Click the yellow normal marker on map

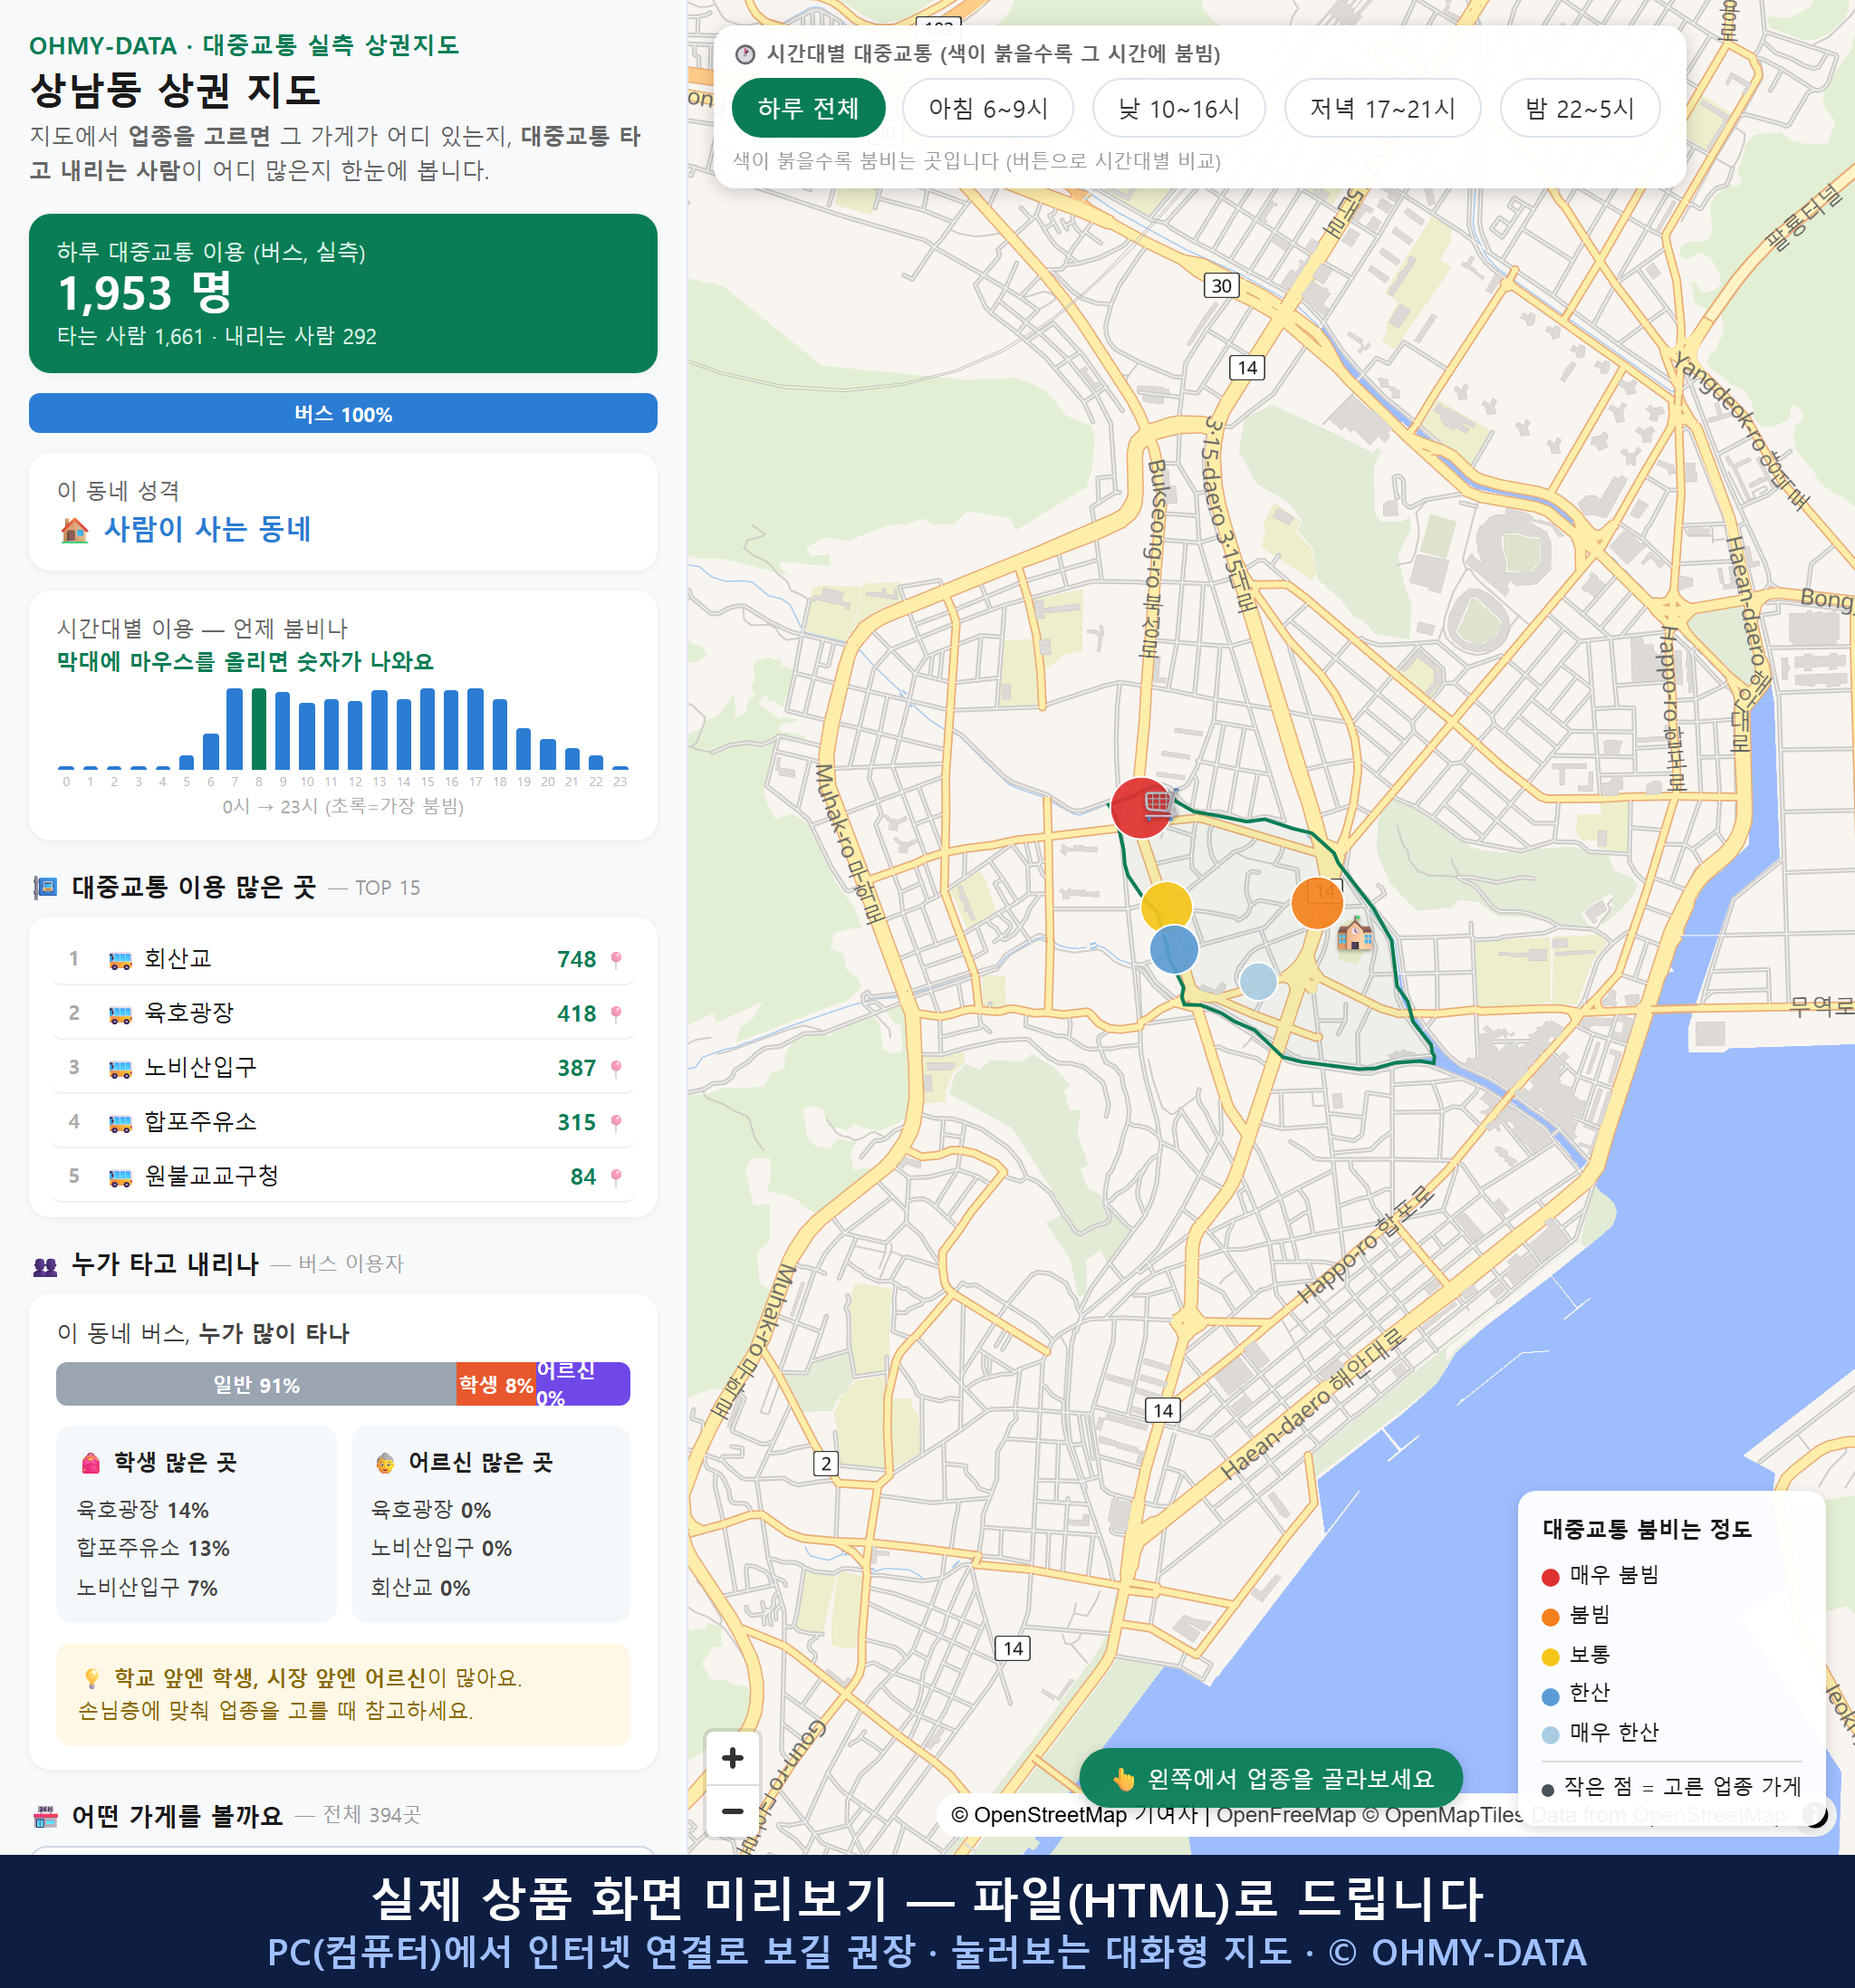pyautogui.click(x=1166, y=907)
